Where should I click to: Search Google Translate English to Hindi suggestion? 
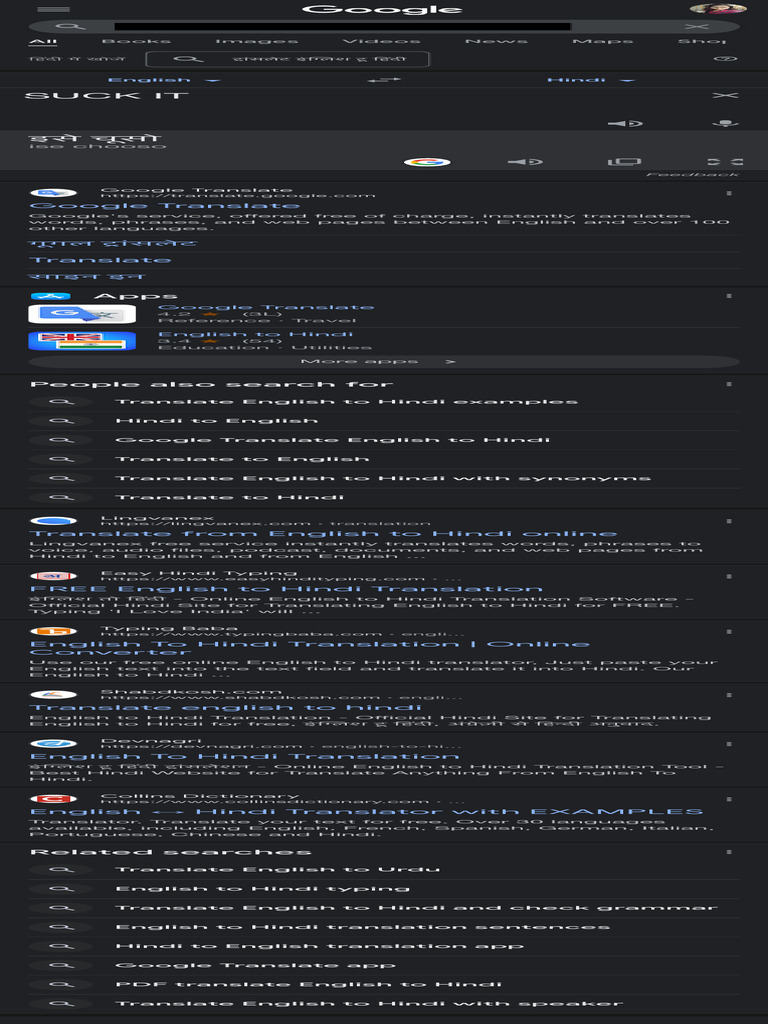[x=384, y=440]
